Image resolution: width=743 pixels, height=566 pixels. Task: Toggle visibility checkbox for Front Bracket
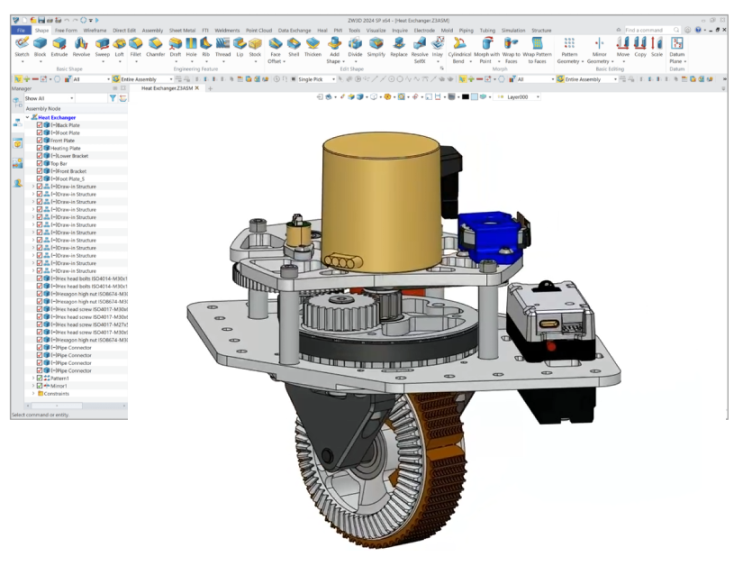[40, 171]
